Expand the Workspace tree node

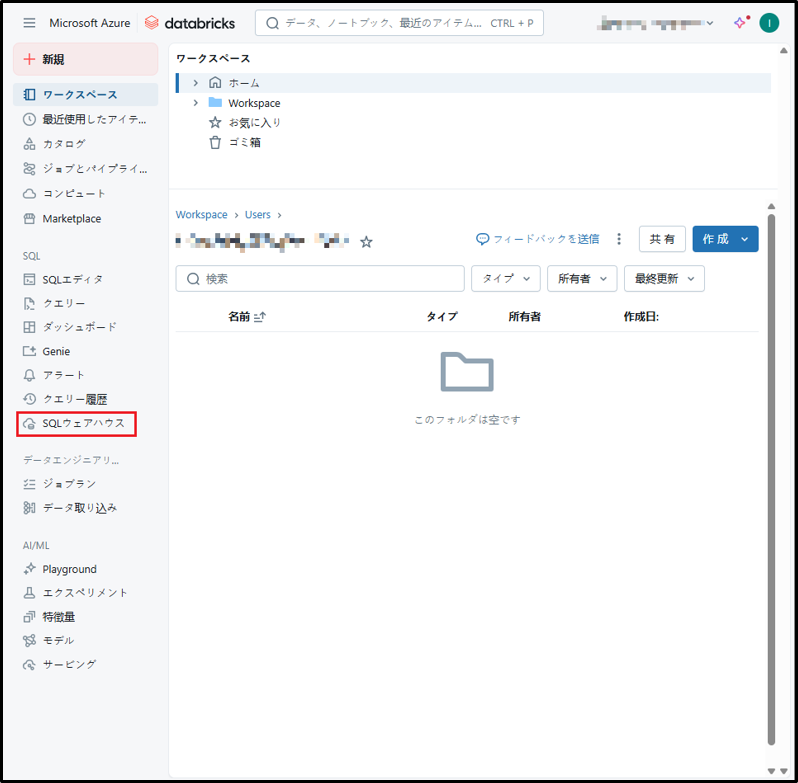pyautogui.click(x=195, y=103)
